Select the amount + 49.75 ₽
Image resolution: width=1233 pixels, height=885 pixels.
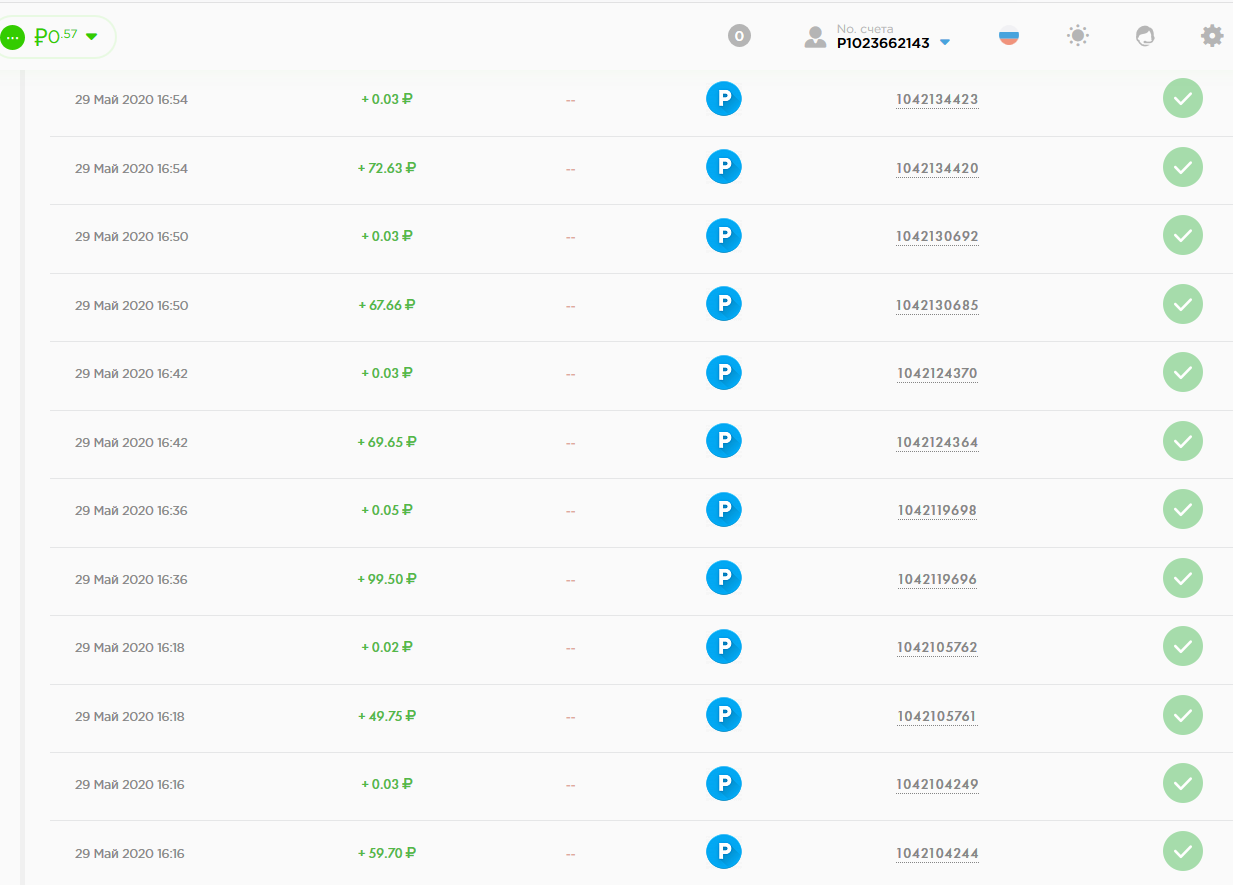[387, 716]
